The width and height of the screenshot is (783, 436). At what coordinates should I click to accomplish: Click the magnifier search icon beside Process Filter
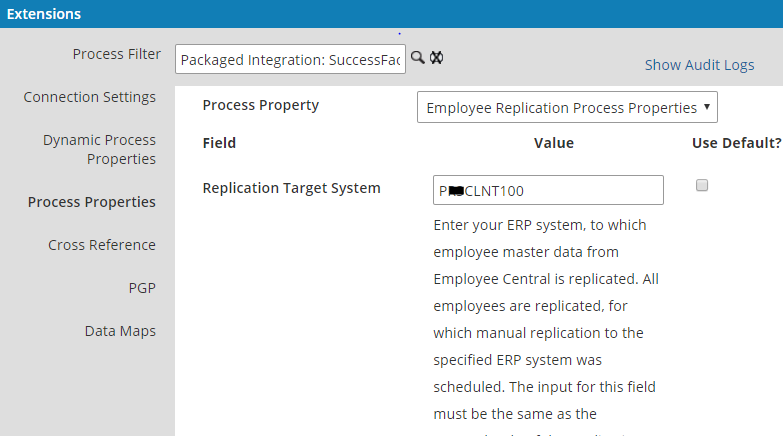pos(417,57)
